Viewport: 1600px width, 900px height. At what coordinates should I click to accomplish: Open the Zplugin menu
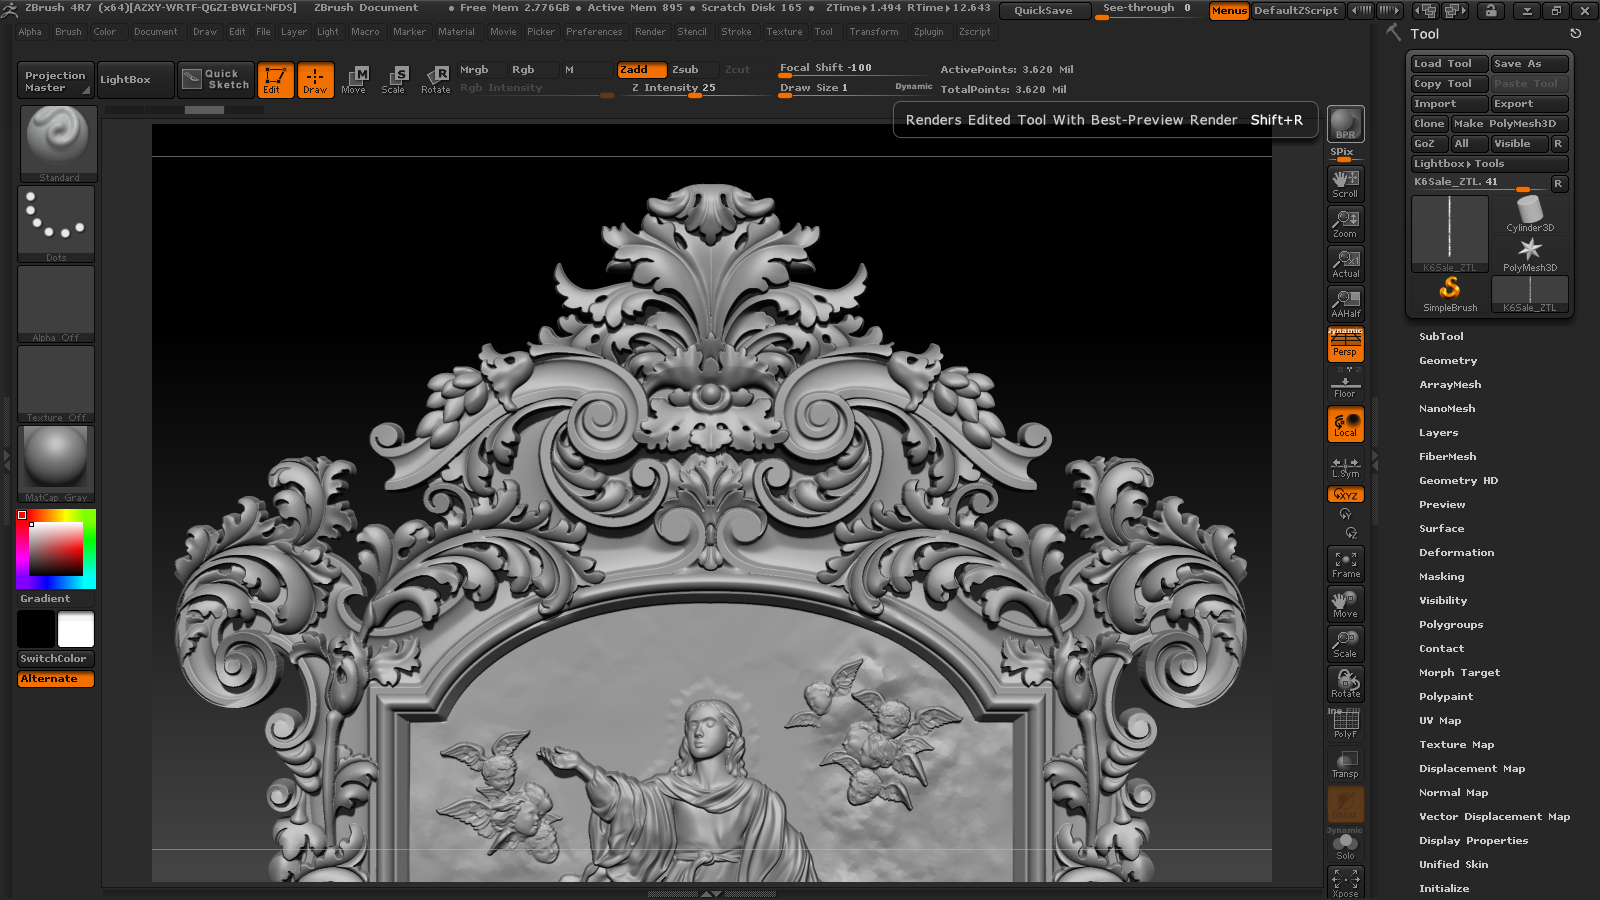tap(928, 32)
